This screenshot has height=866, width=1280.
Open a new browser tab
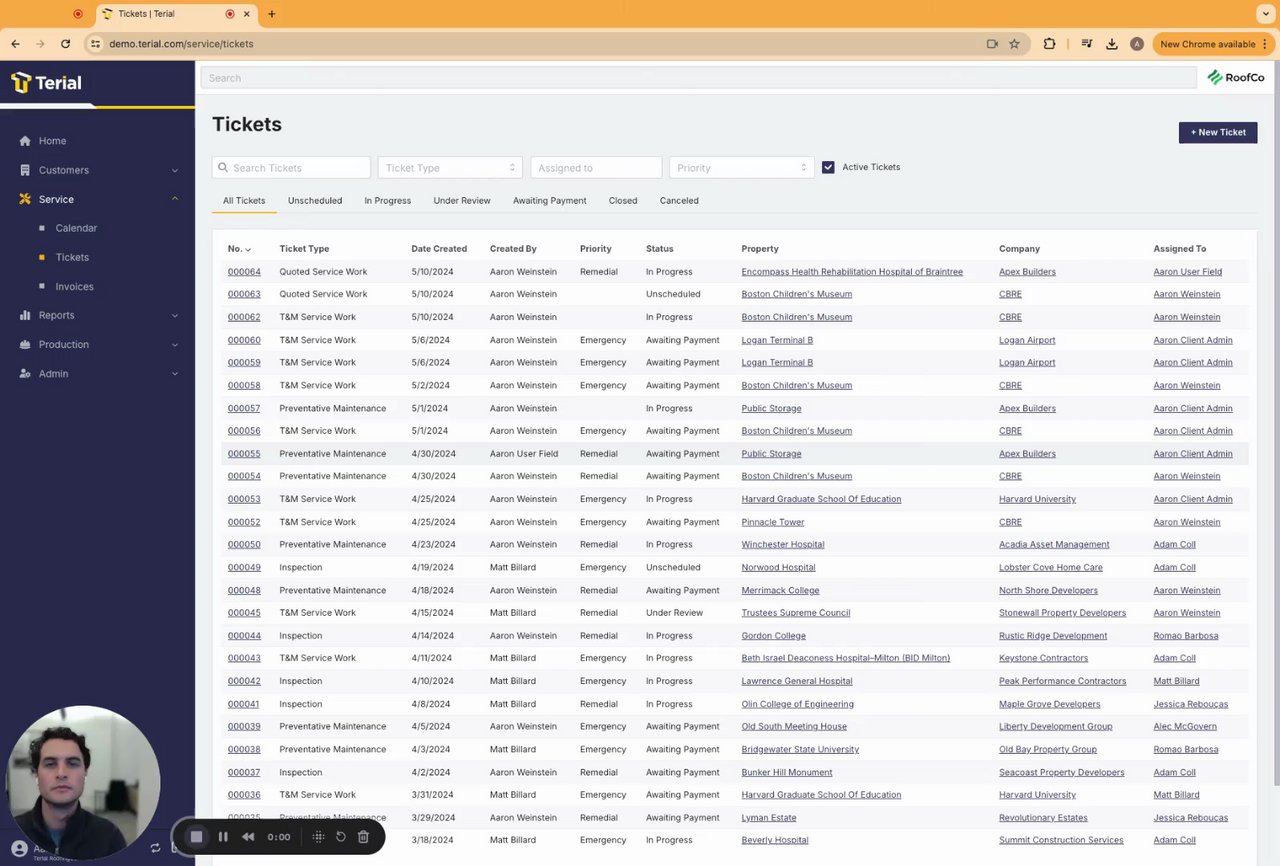click(x=271, y=14)
